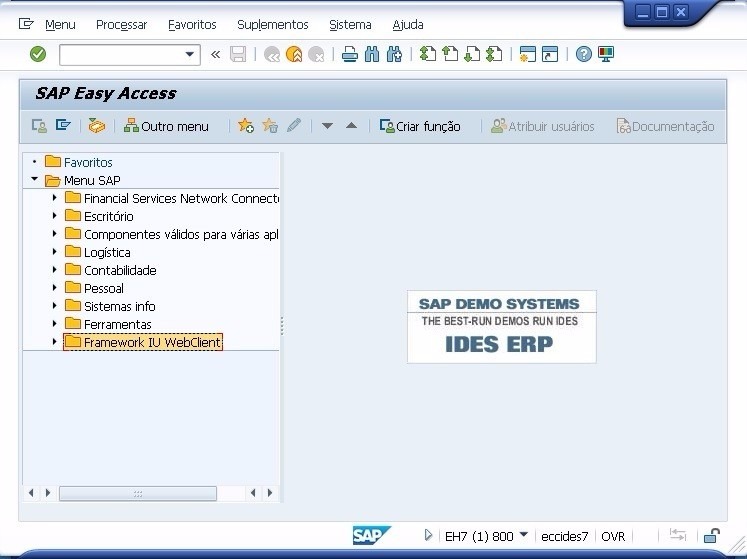Expand the Escritório folder
This screenshot has height=559, width=747.
coord(54,215)
